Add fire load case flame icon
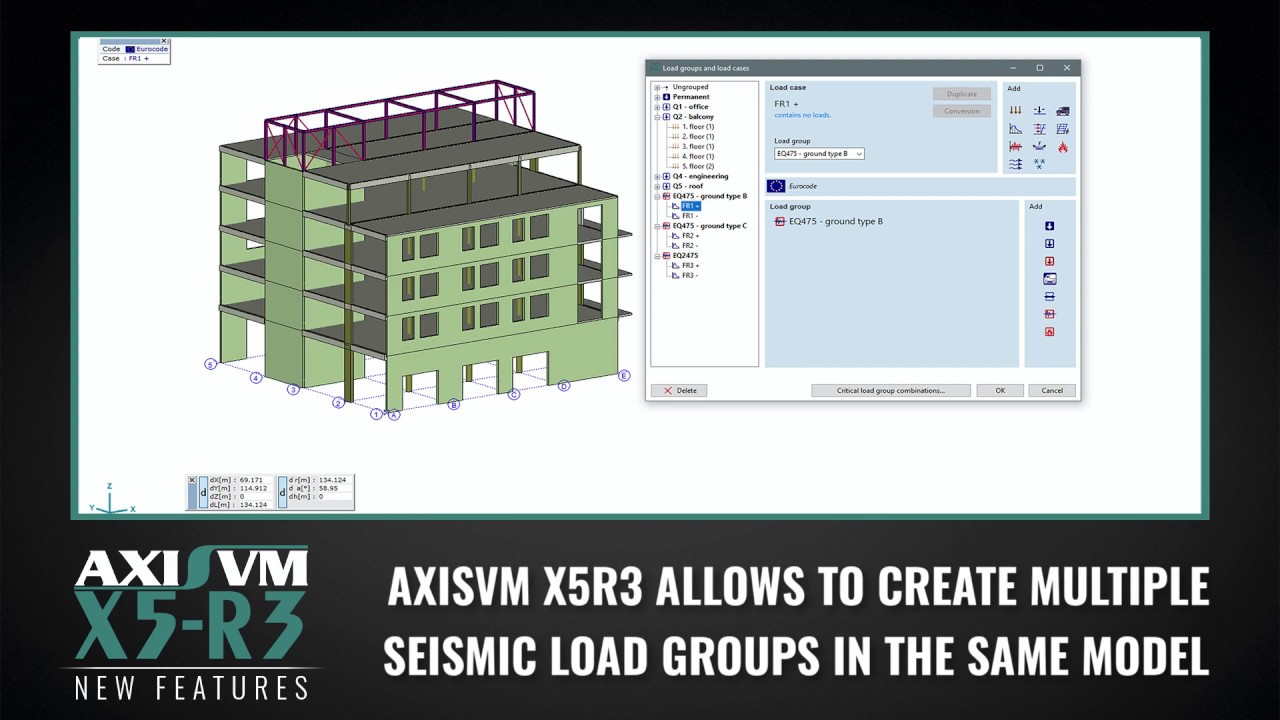 click(1063, 147)
